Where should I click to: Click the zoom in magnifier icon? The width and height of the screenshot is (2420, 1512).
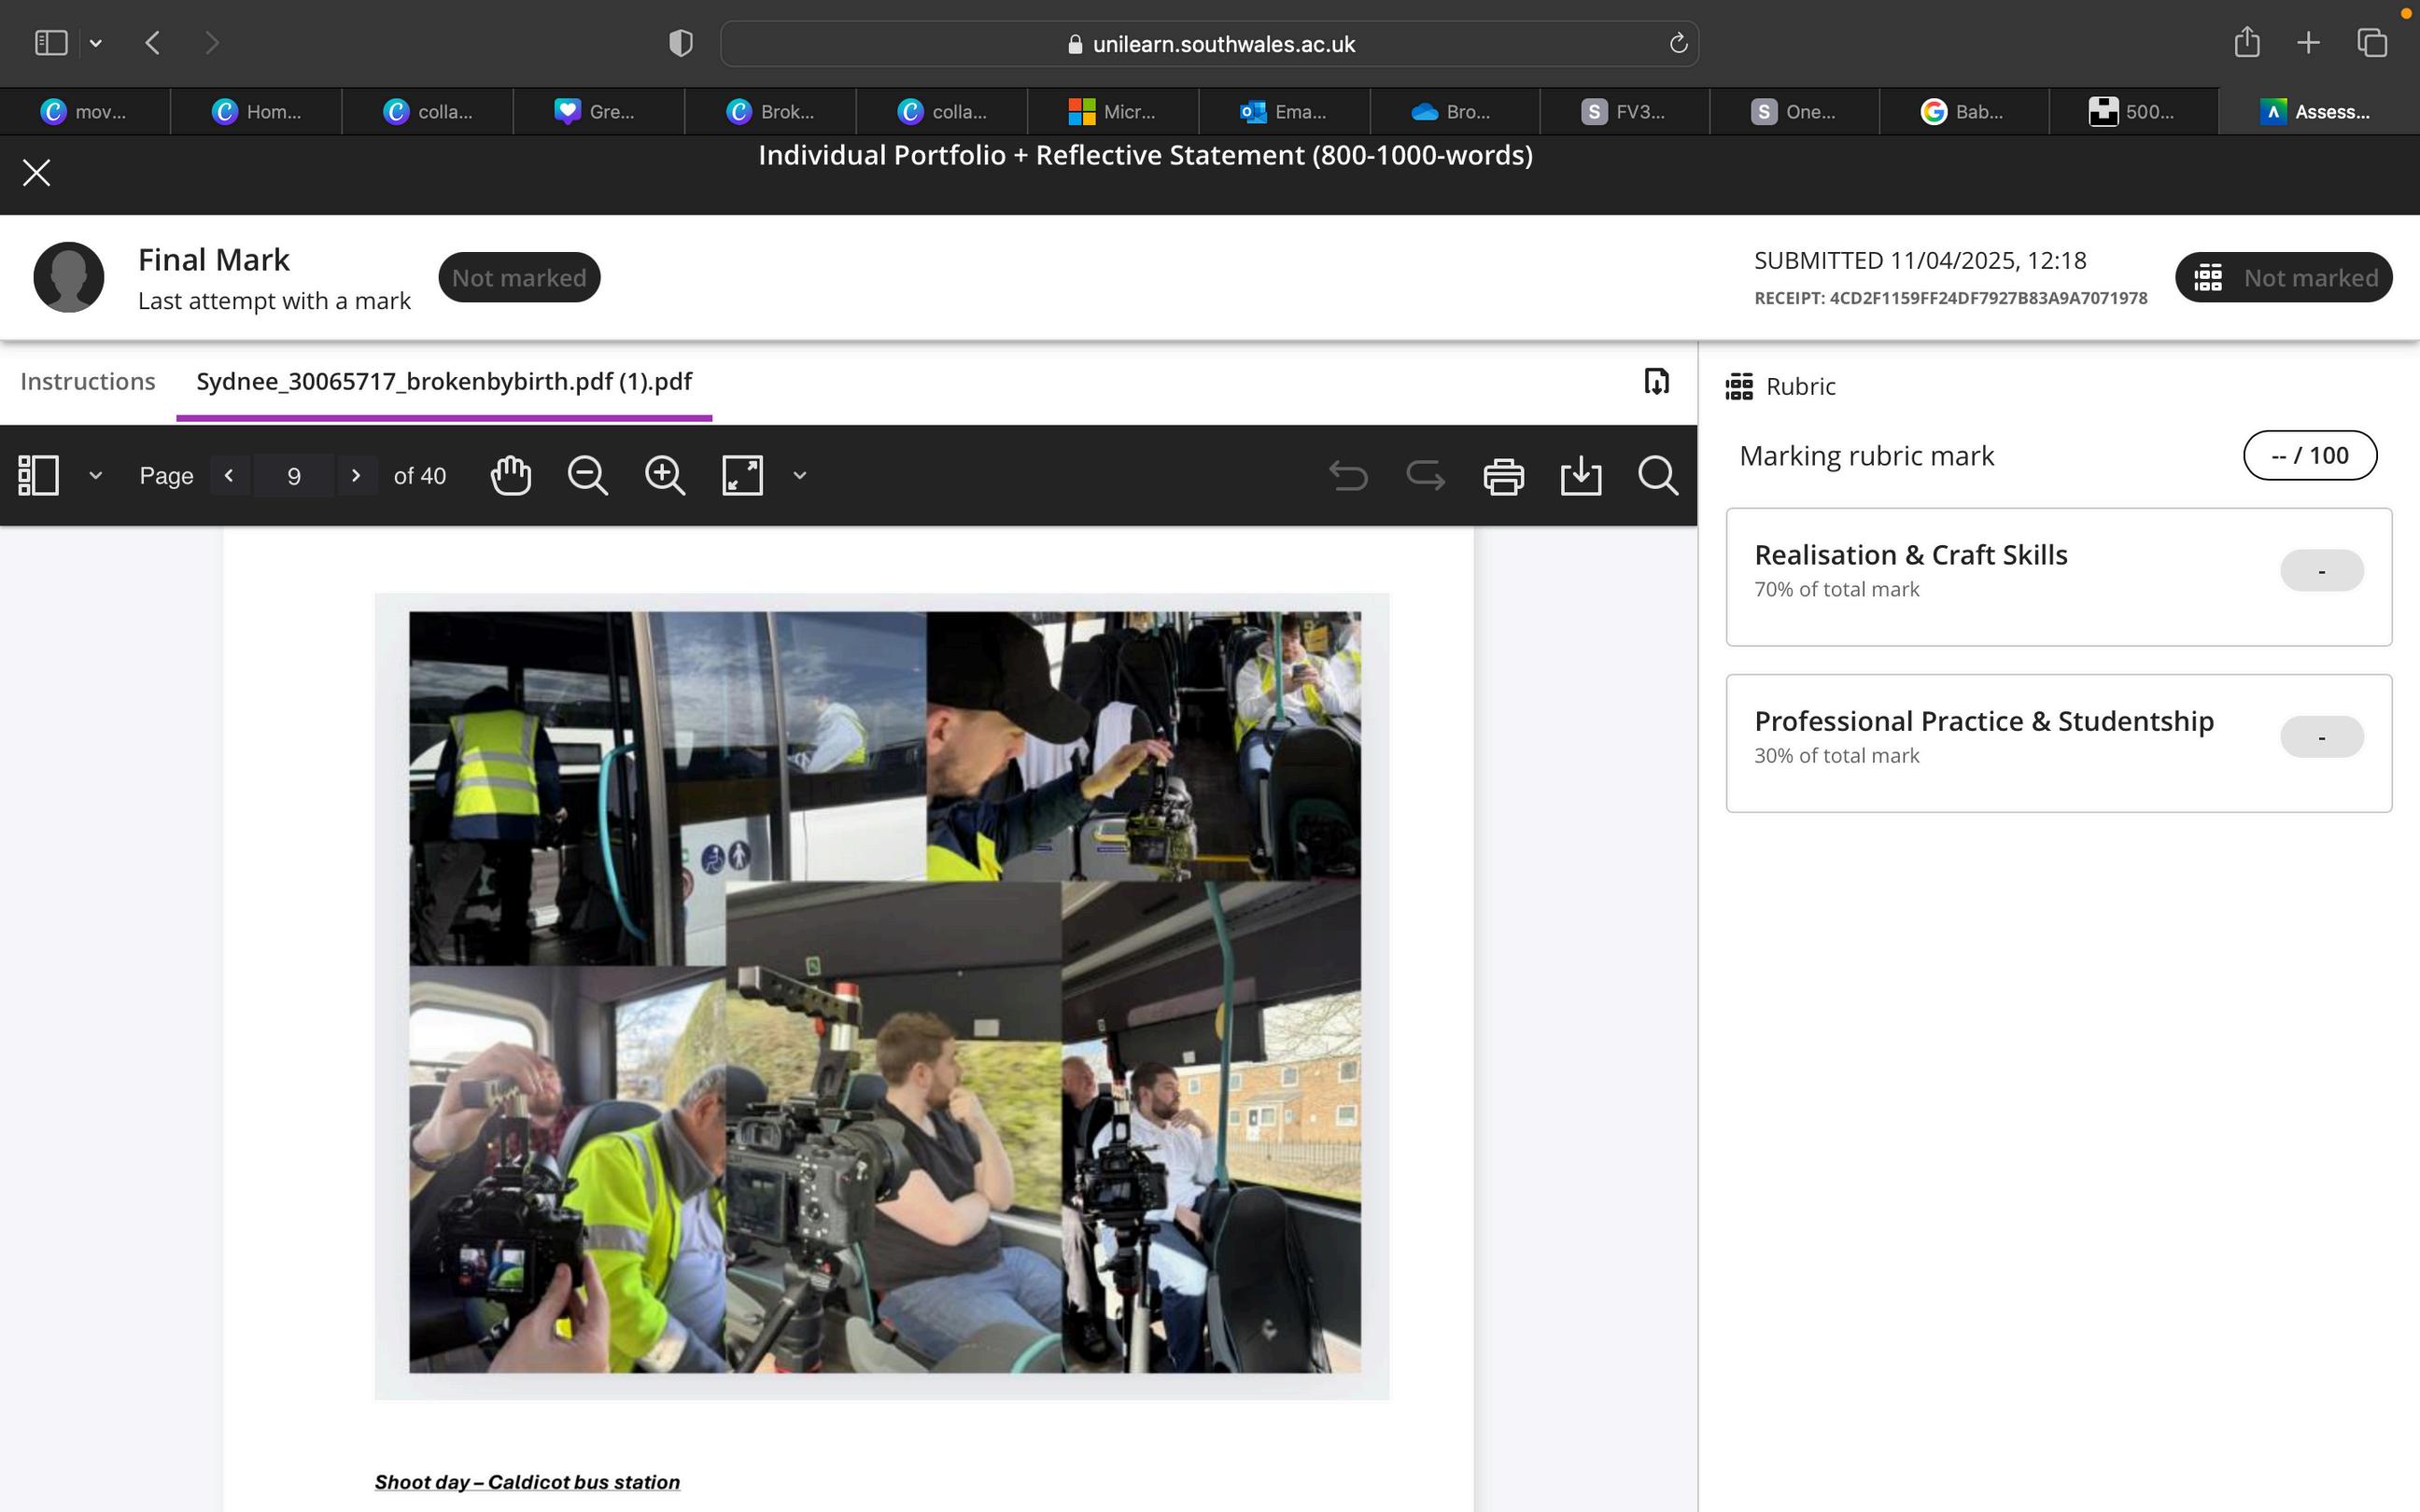(664, 475)
